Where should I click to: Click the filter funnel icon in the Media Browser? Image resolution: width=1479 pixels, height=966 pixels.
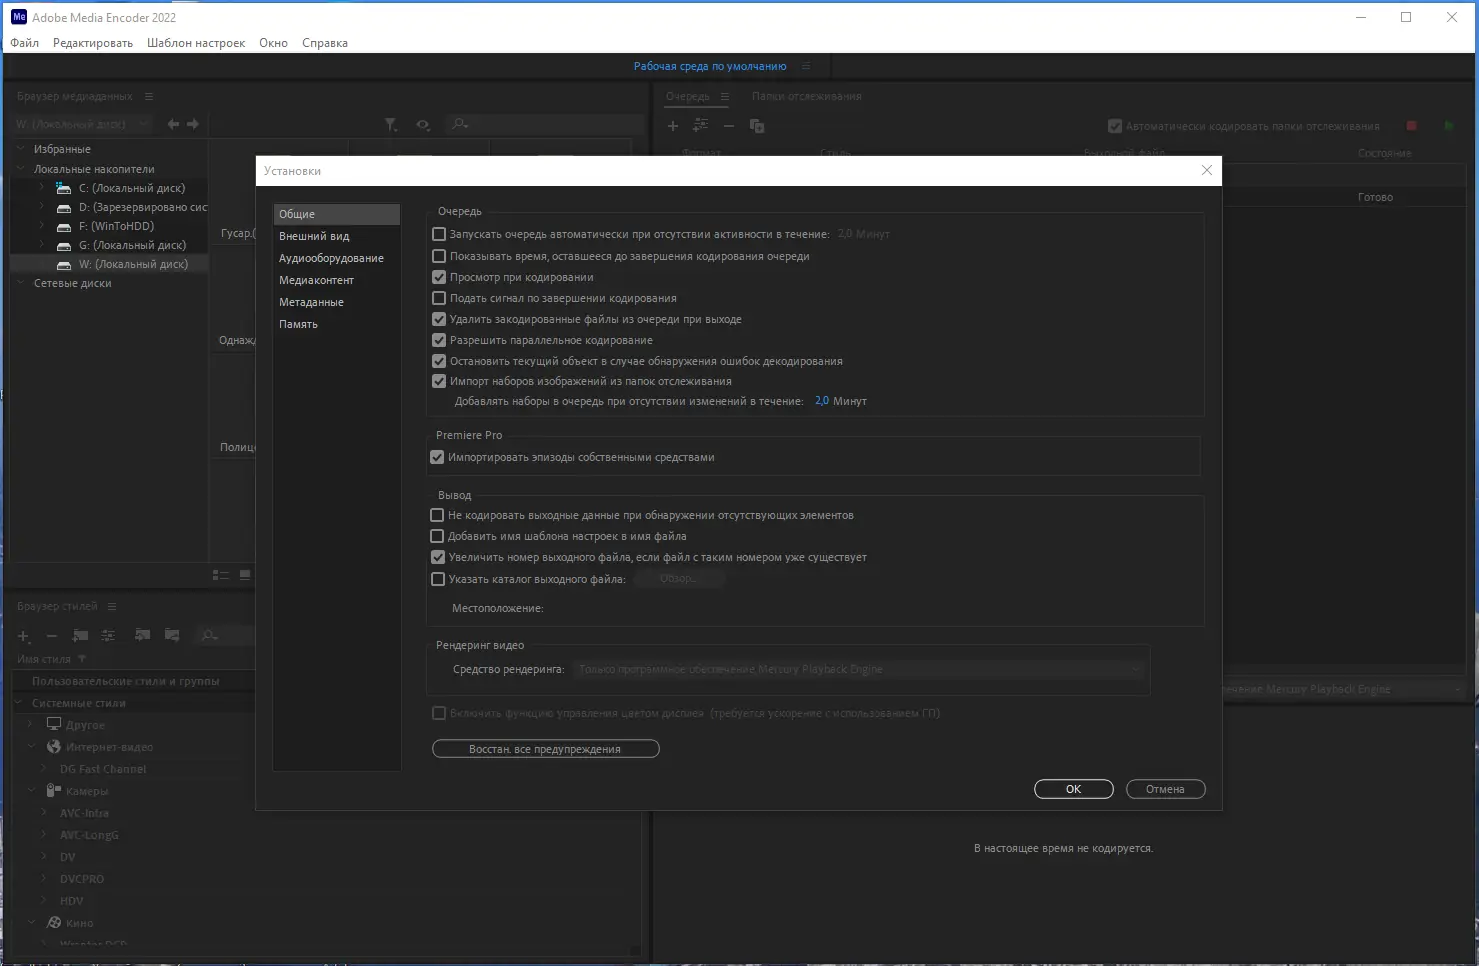tap(391, 125)
